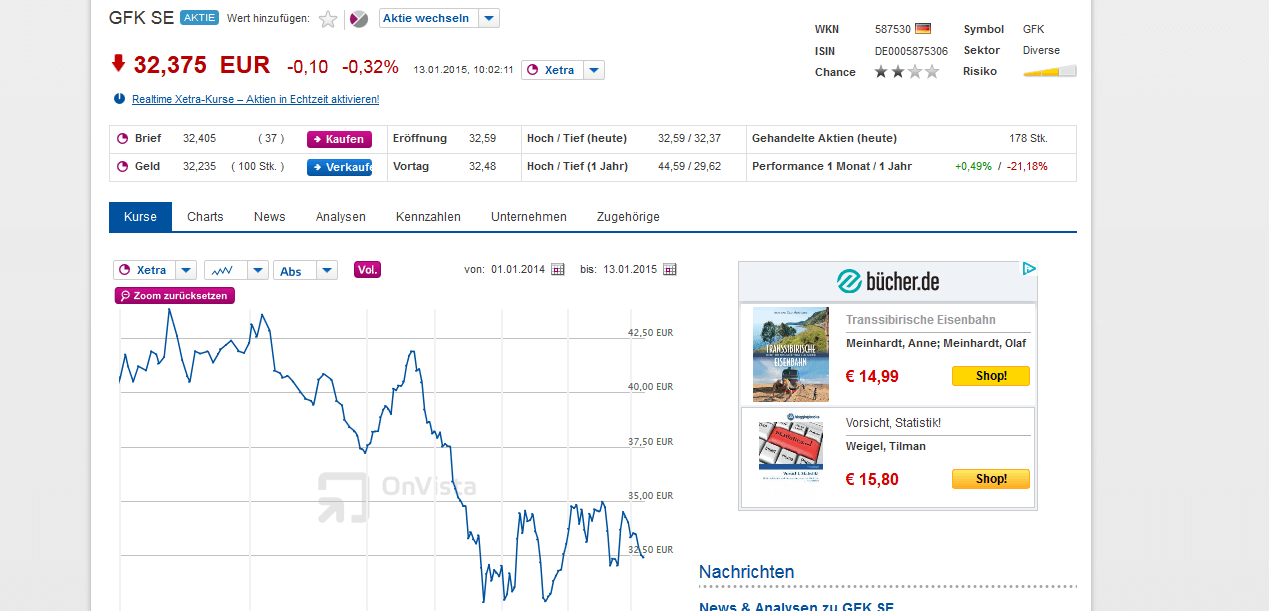Image resolution: width=1269 pixels, height=611 pixels.
Task: Click the Hoch / Tief (1 Jahr) value 44,59 / 29,62
Action: click(x=689, y=166)
